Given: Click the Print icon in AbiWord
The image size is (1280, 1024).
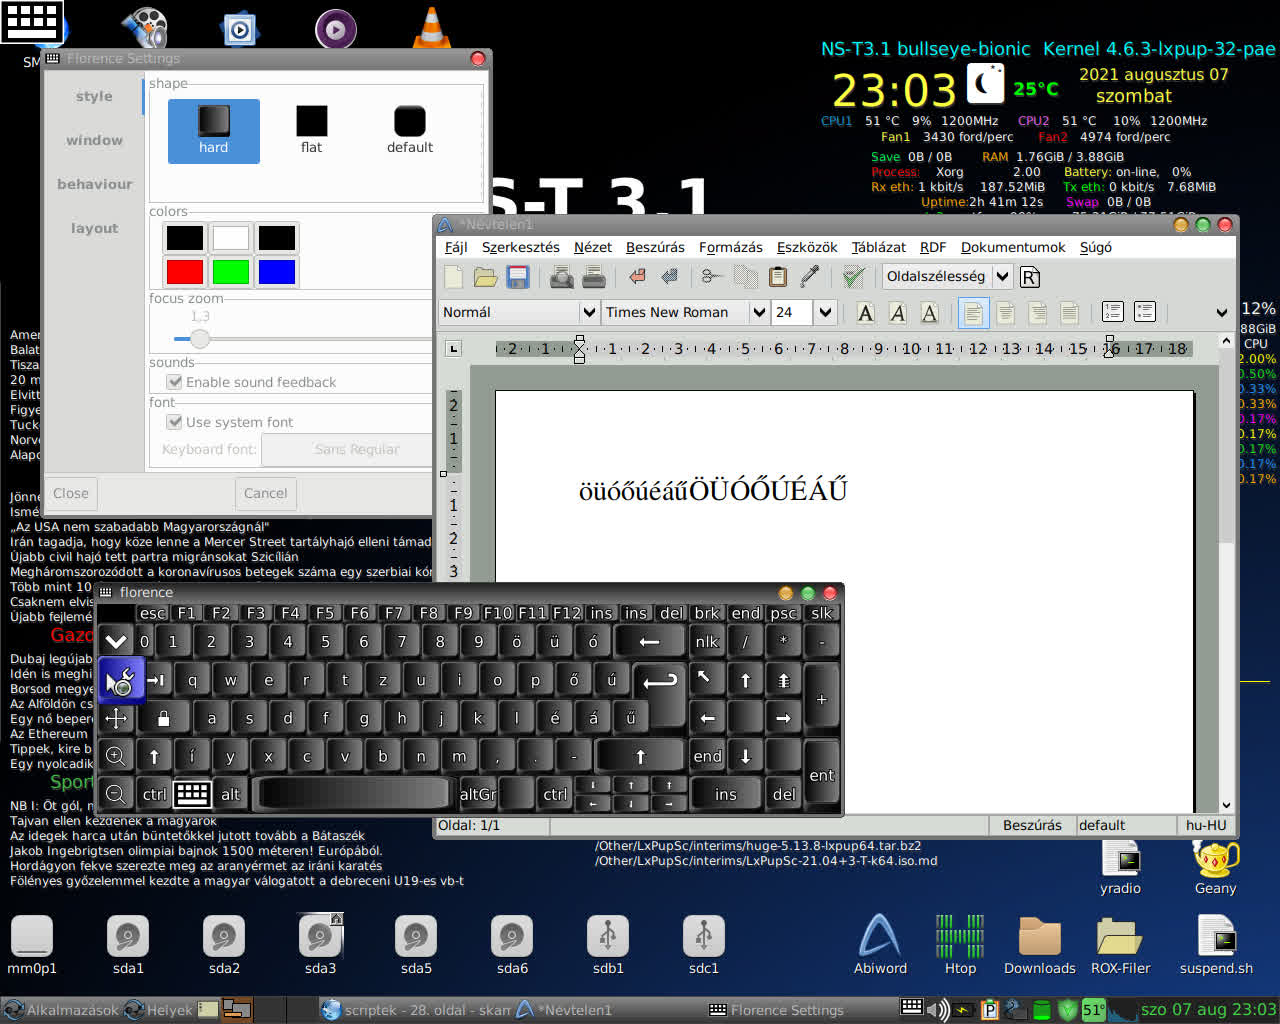Looking at the screenshot, I should 594,277.
